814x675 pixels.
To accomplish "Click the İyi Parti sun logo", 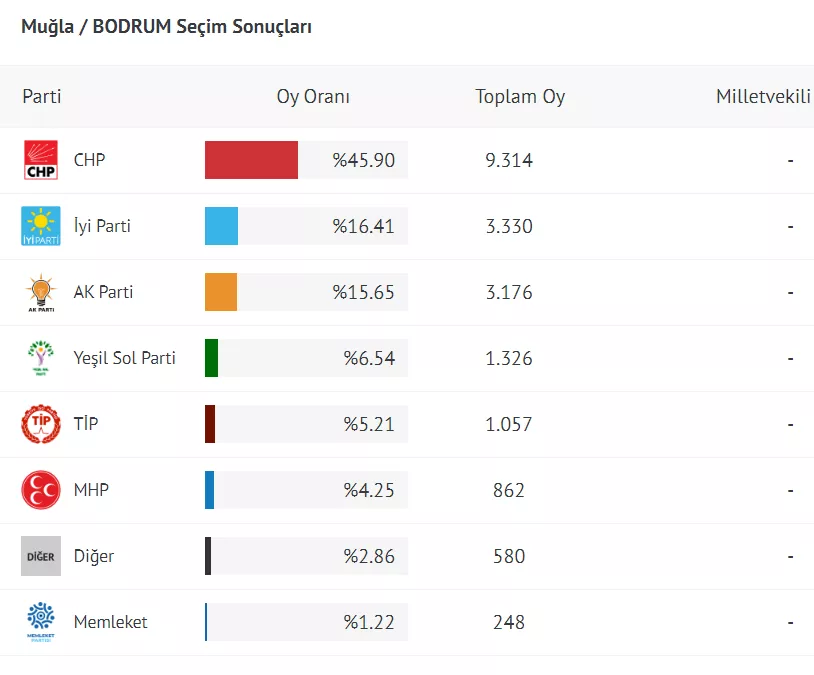I will pos(41,226).
